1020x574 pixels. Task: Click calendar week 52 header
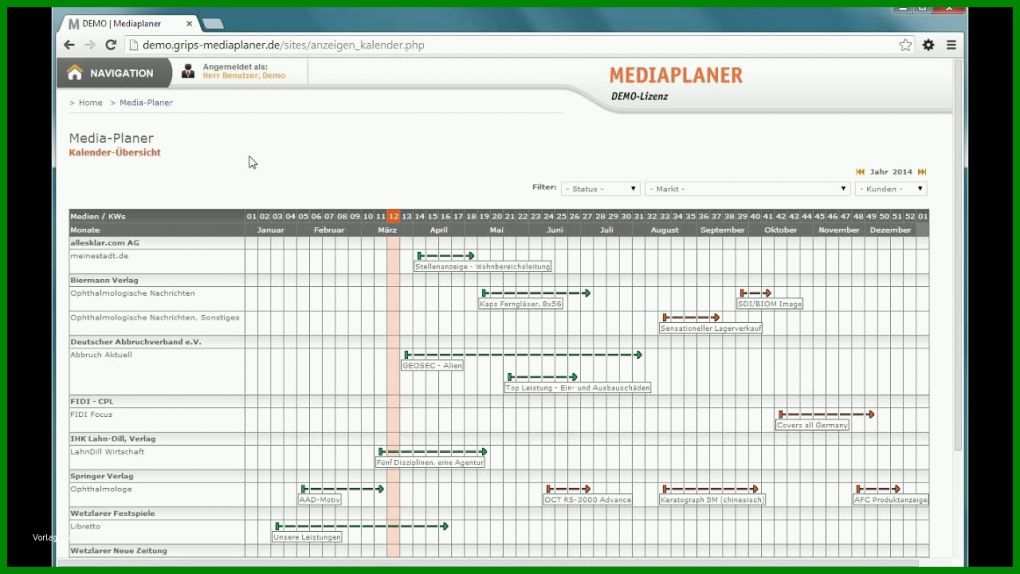(909, 216)
